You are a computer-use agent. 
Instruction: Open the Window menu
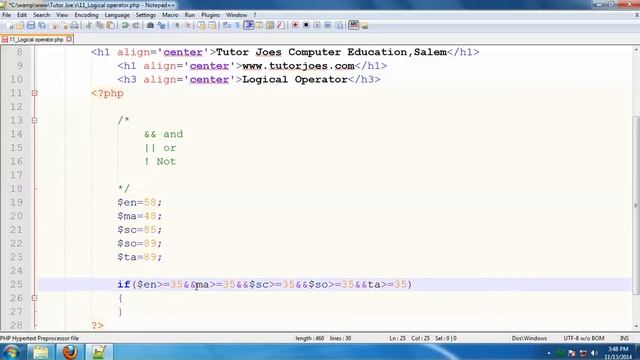tap(236, 15)
